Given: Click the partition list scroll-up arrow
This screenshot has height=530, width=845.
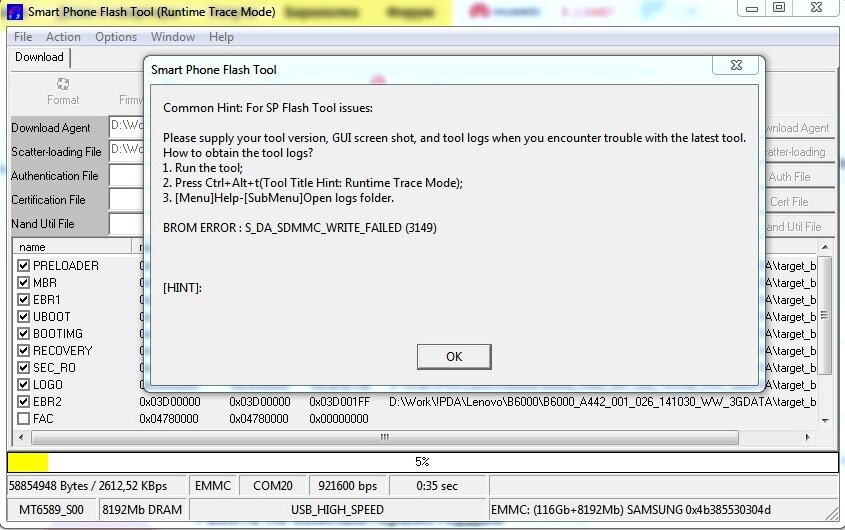Looking at the screenshot, I should point(825,247).
